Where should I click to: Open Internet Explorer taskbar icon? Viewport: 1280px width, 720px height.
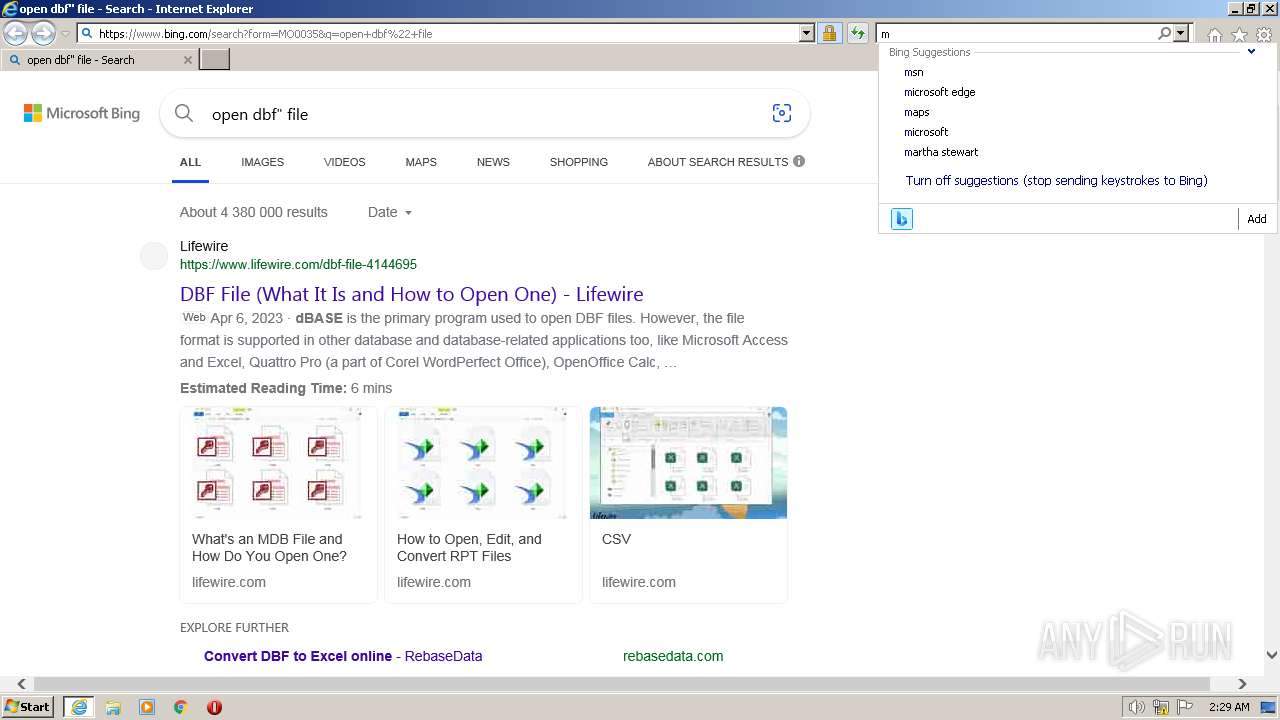click(x=78, y=707)
